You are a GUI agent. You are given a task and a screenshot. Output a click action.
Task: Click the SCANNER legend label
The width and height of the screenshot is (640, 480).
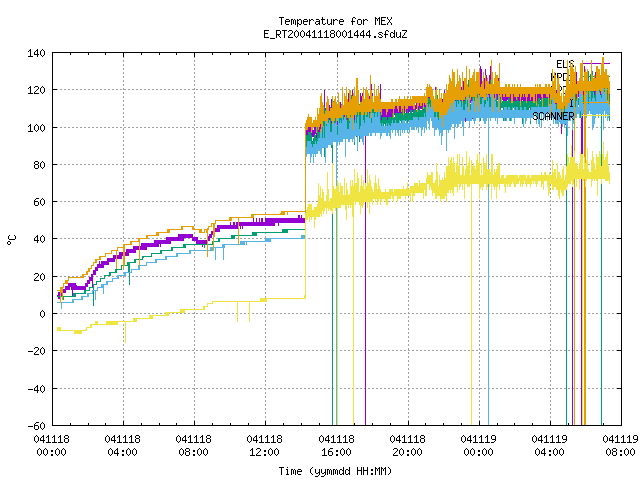(x=553, y=116)
